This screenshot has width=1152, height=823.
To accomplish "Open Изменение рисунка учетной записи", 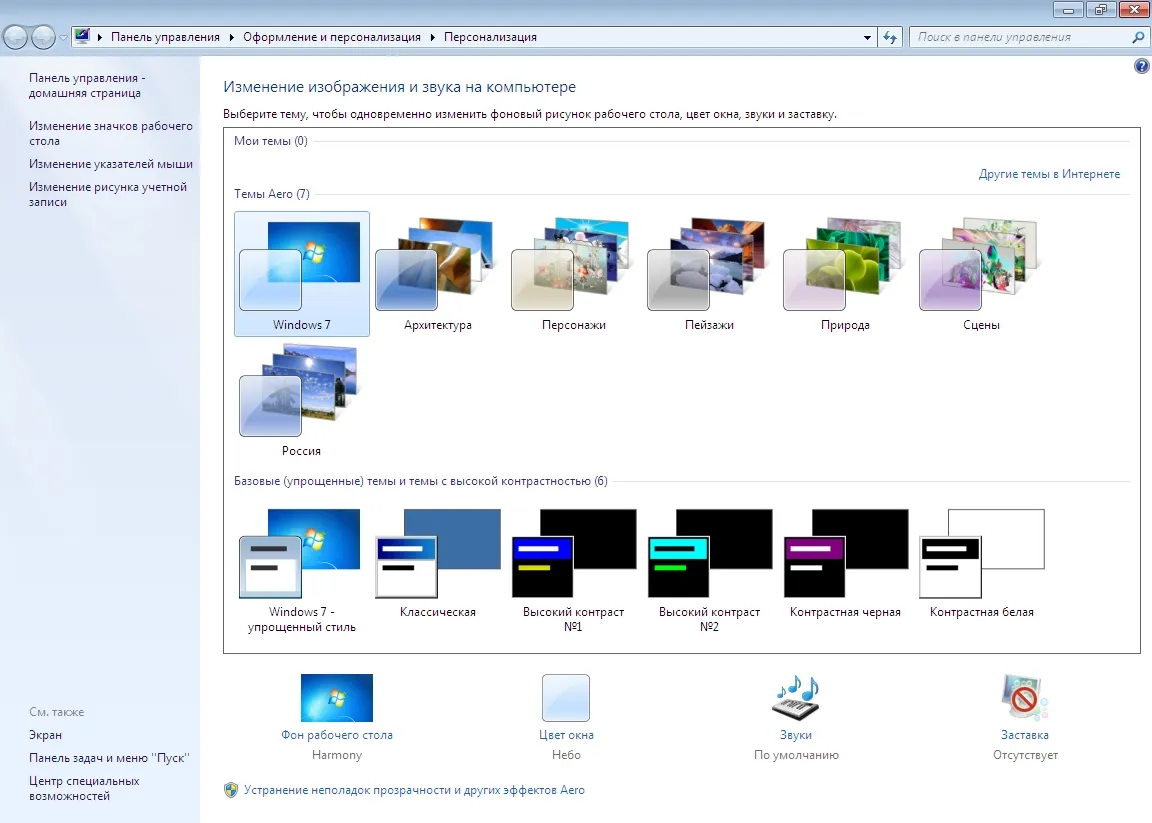I will [x=108, y=194].
